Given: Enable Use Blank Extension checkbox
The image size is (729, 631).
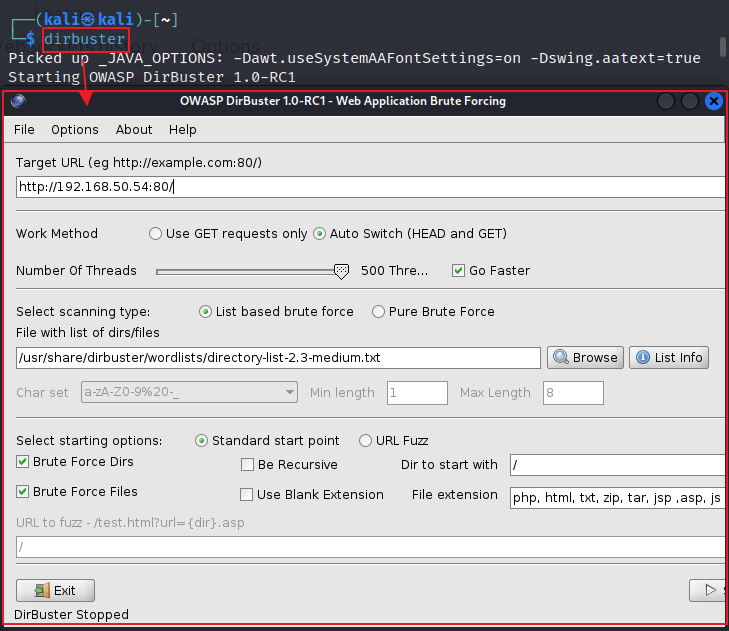Looking at the screenshot, I should [x=246, y=495].
